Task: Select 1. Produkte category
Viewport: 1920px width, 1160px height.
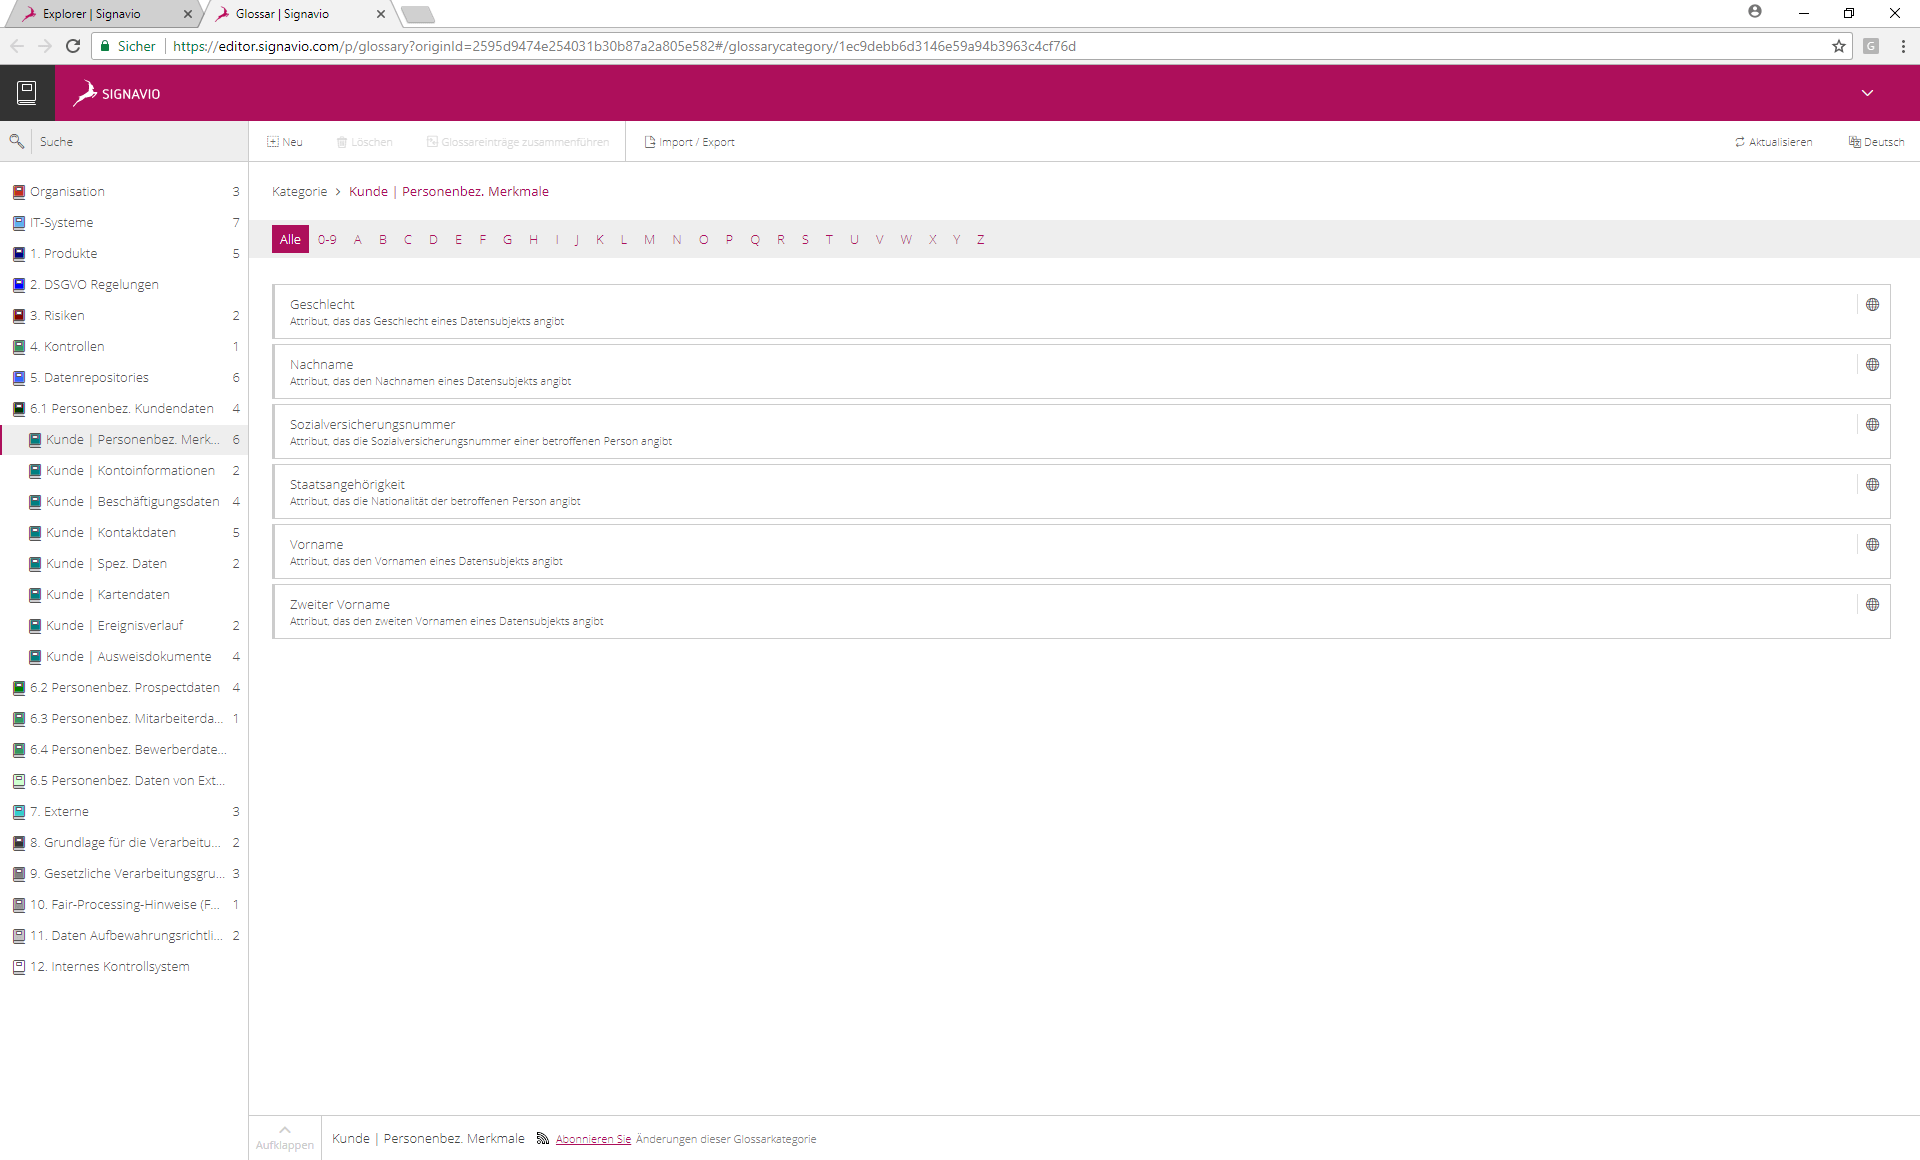Action: tap(124, 254)
